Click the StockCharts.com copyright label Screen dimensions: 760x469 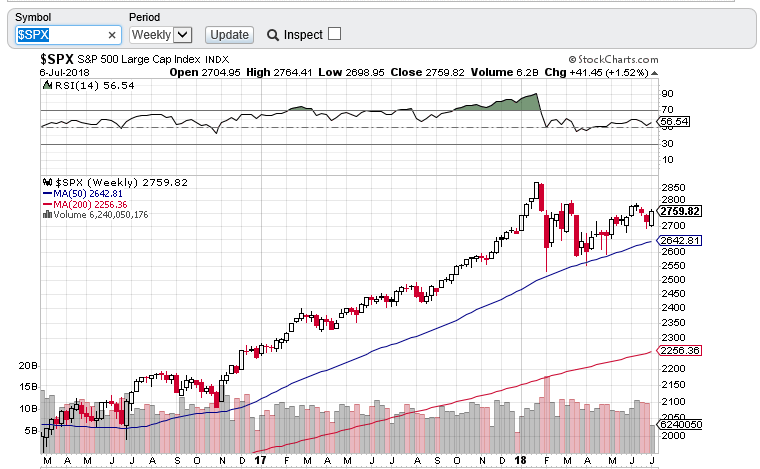(614, 59)
